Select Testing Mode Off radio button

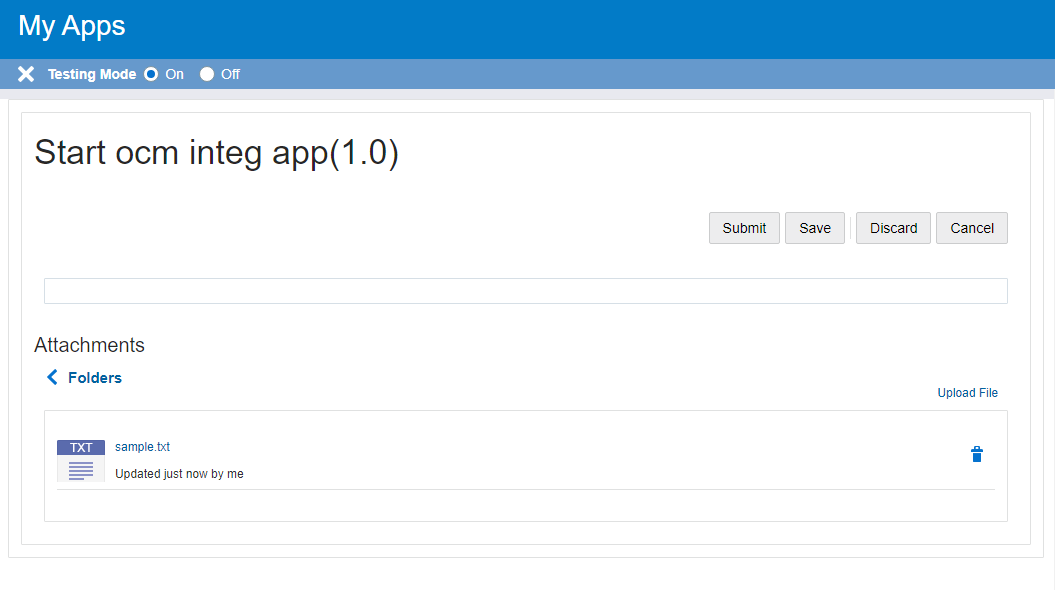point(207,74)
